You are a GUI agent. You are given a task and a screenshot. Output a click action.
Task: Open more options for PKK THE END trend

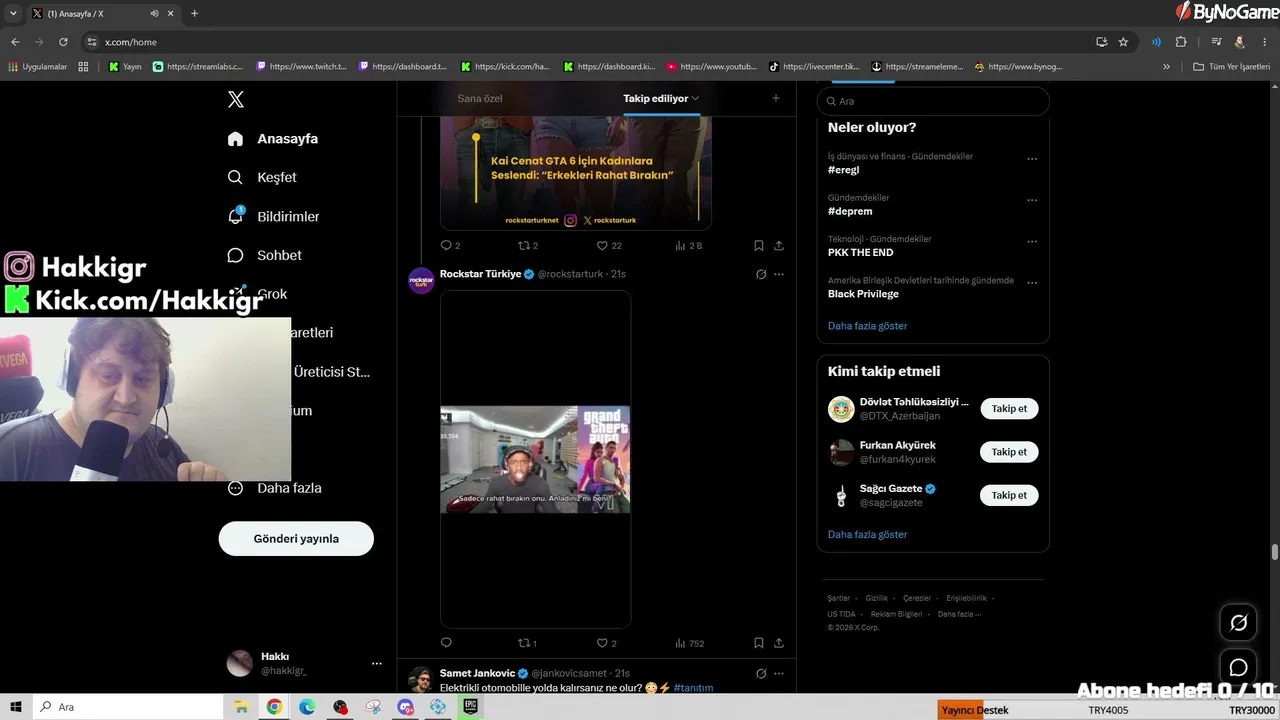click(1032, 241)
